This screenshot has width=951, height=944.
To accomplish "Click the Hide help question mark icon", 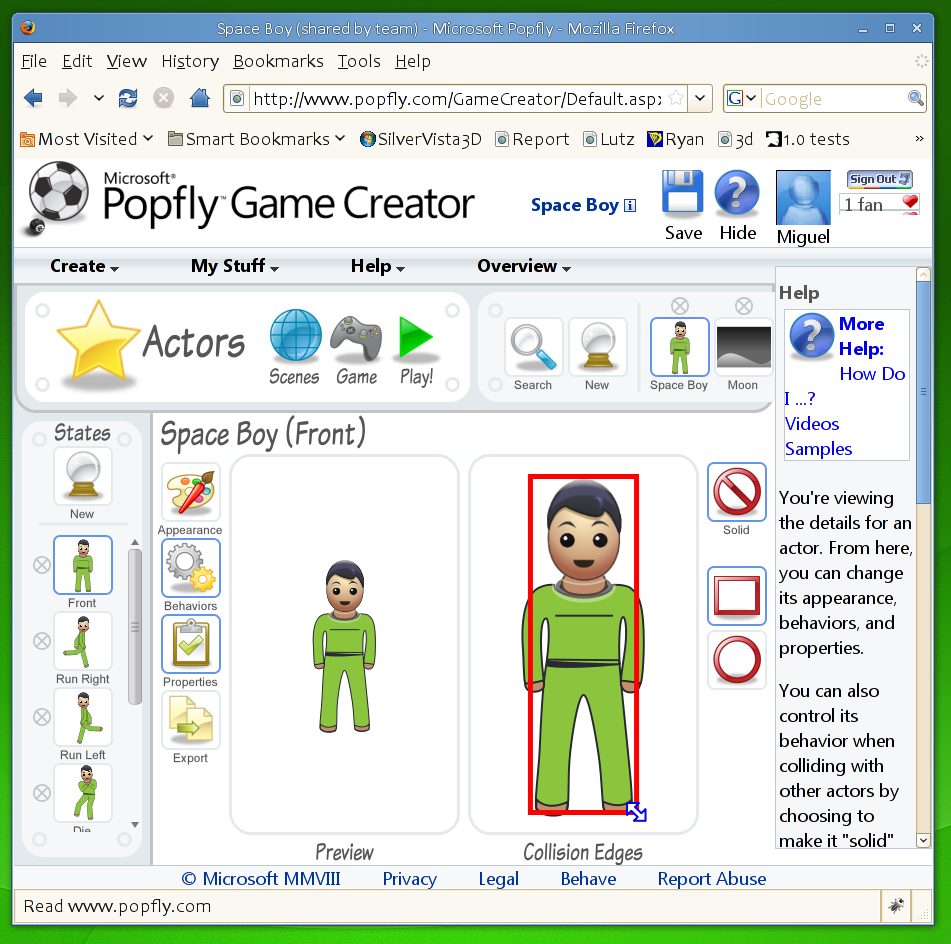I will 737,194.
